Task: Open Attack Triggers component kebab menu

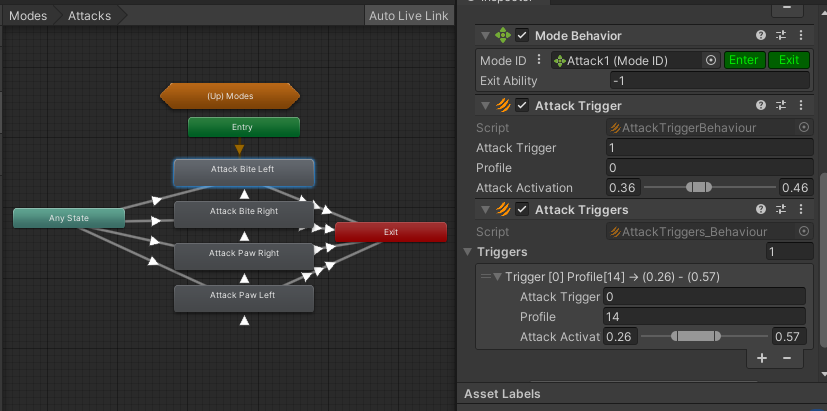Action: 802,209
